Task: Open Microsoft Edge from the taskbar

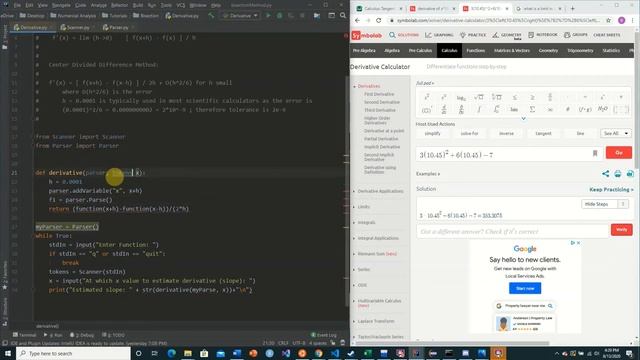Action: 171,353
